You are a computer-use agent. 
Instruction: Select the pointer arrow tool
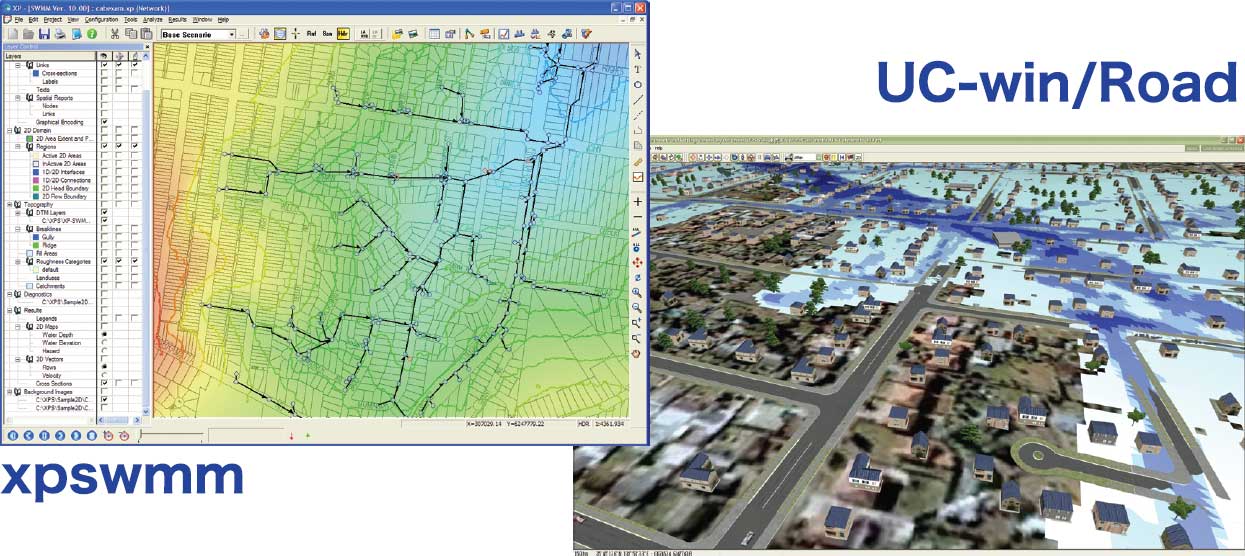pos(638,54)
